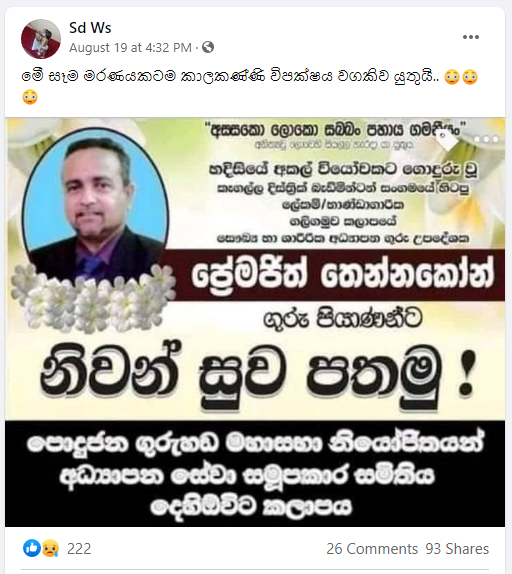Open Sd Ws profile picture
The image size is (512, 574).
click(41, 39)
